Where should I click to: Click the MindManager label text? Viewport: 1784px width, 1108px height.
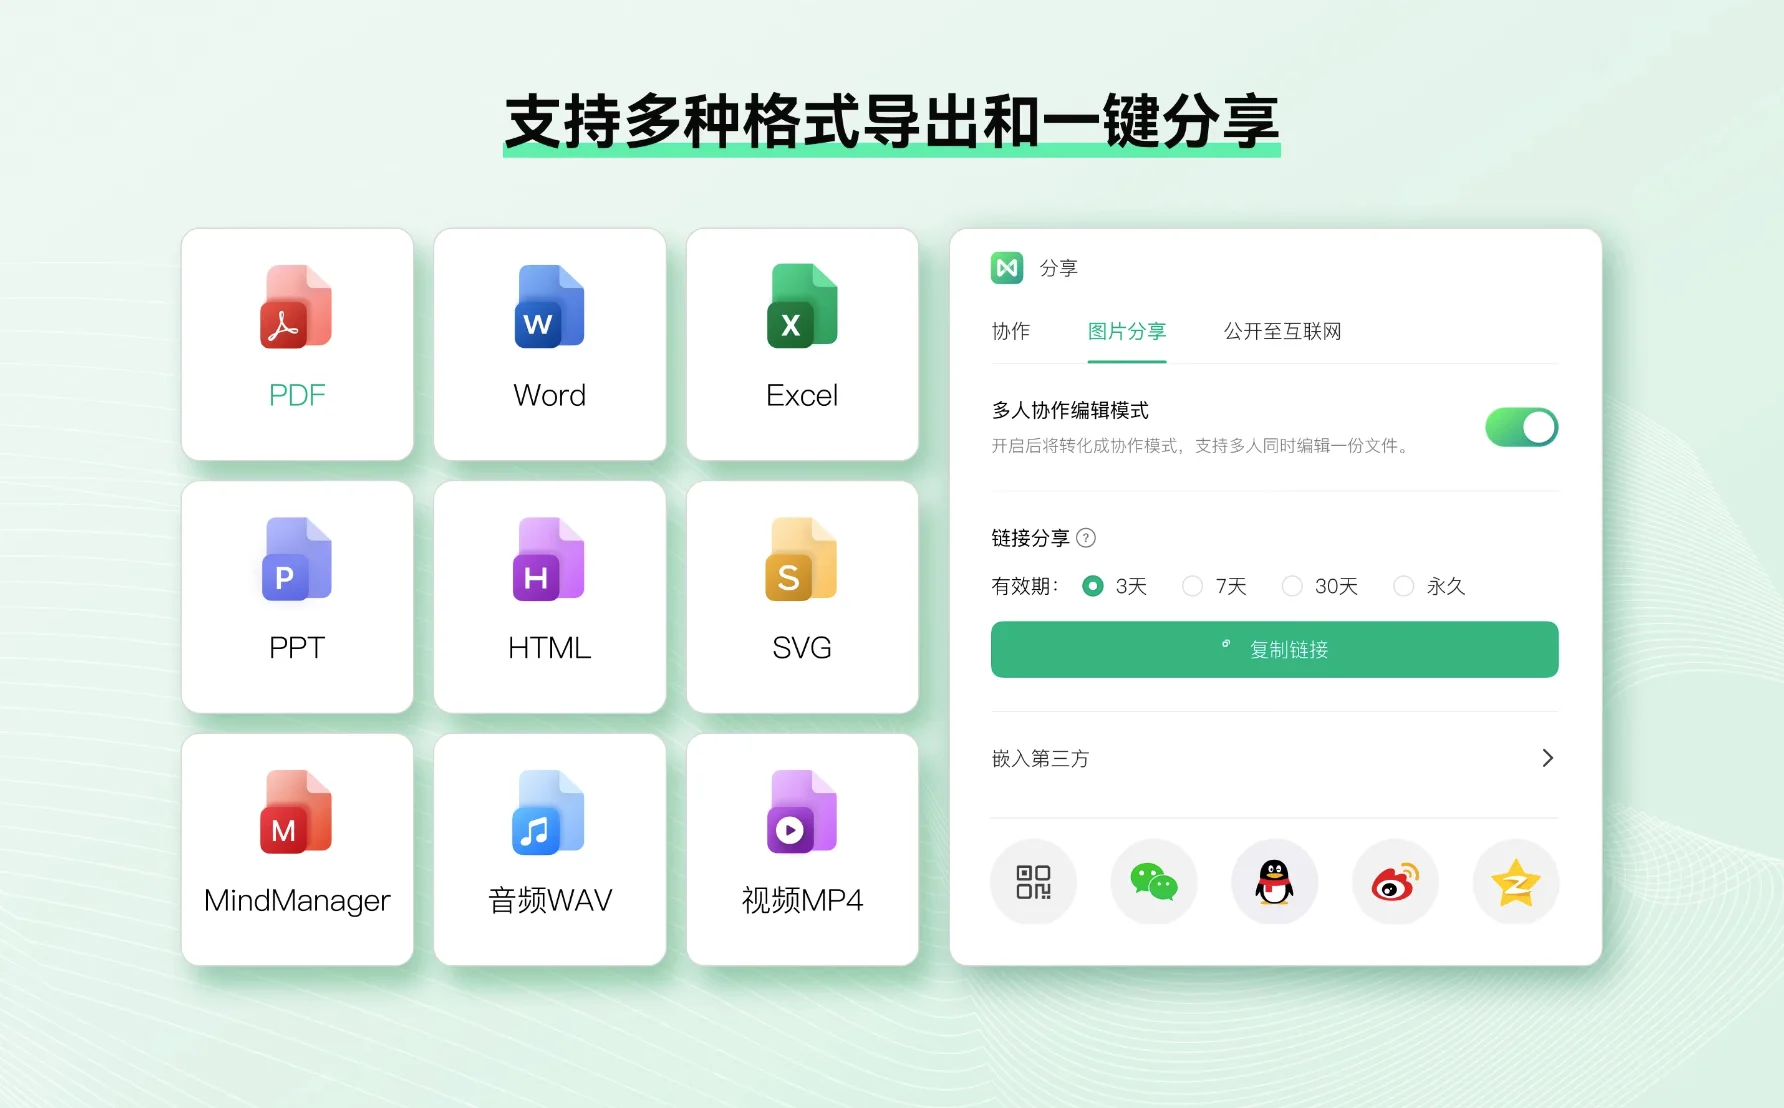click(x=297, y=901)
